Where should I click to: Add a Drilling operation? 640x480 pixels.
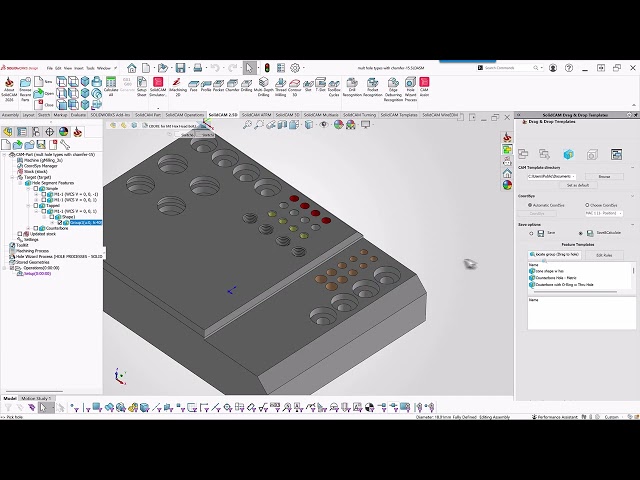247,86
